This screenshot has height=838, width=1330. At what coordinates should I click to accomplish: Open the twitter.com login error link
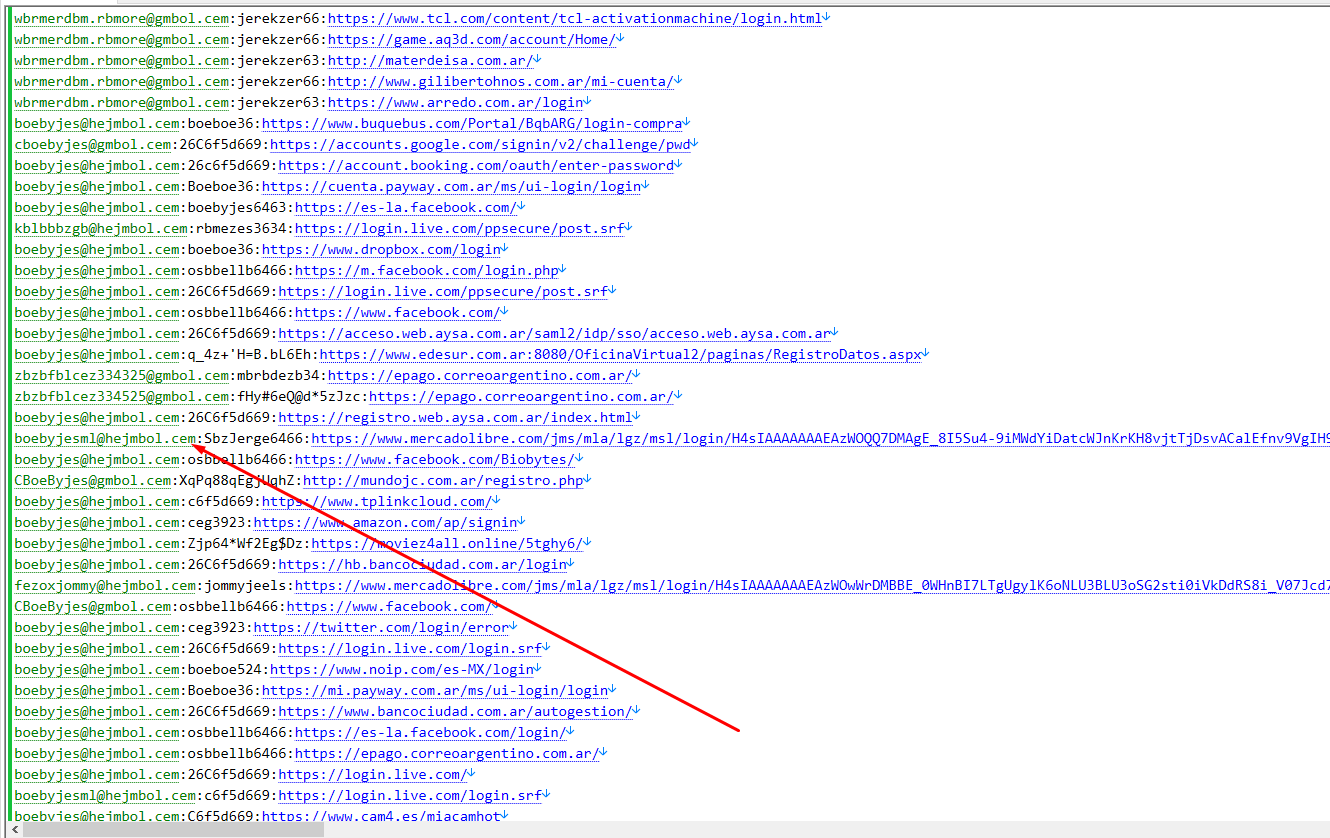pos(381,628)
